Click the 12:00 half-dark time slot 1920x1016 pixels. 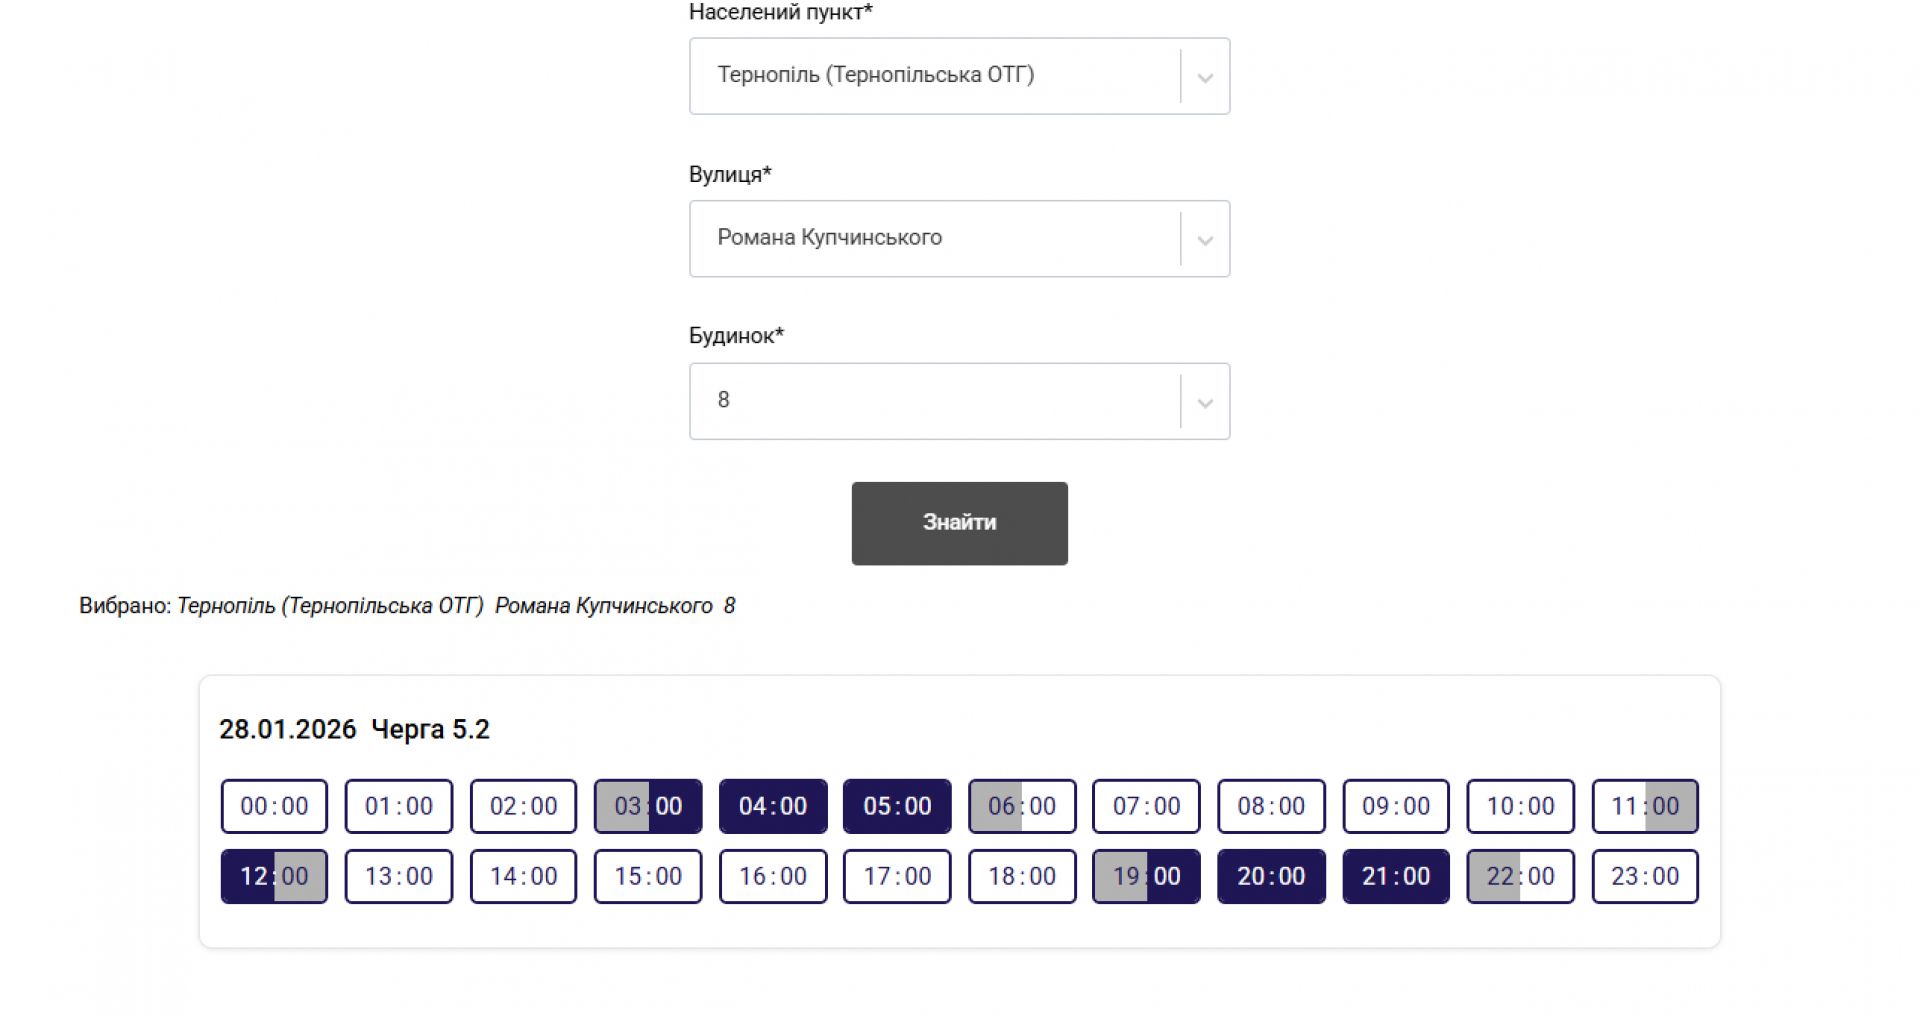click(x=274, y=877)
